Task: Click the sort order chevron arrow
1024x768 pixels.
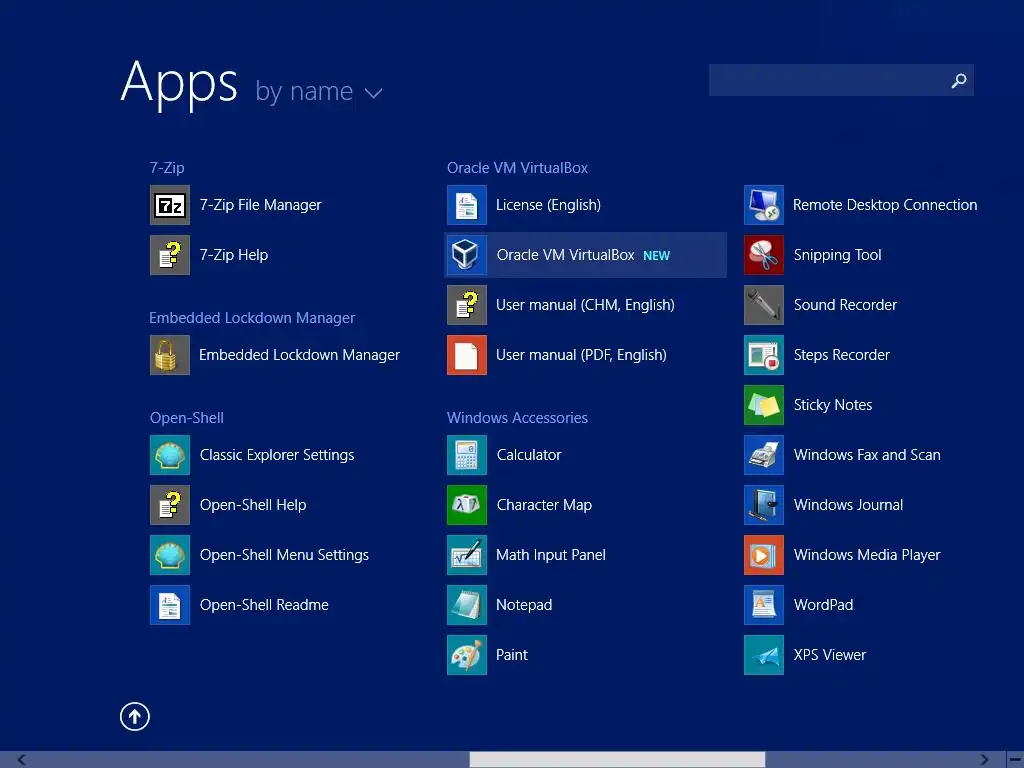Action: pos(374,93)
